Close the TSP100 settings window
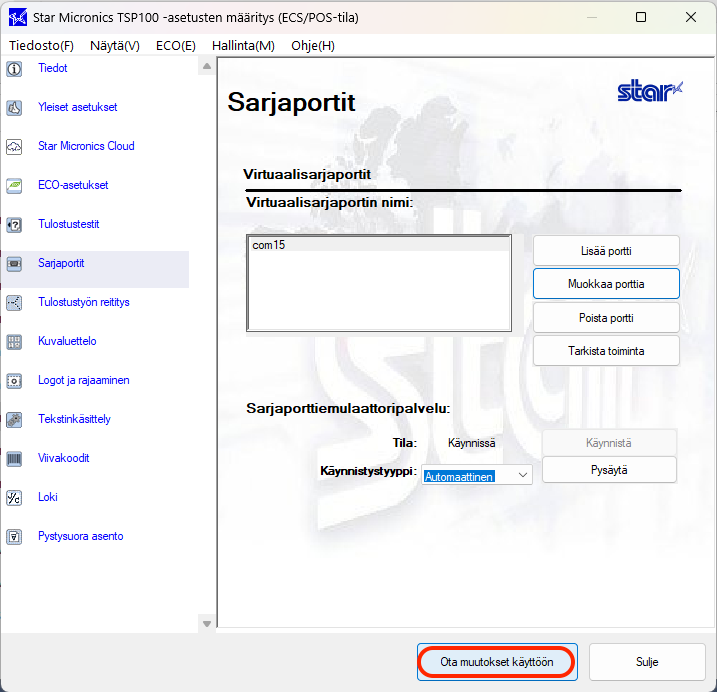Screen dimensions: 717x692 691,17
